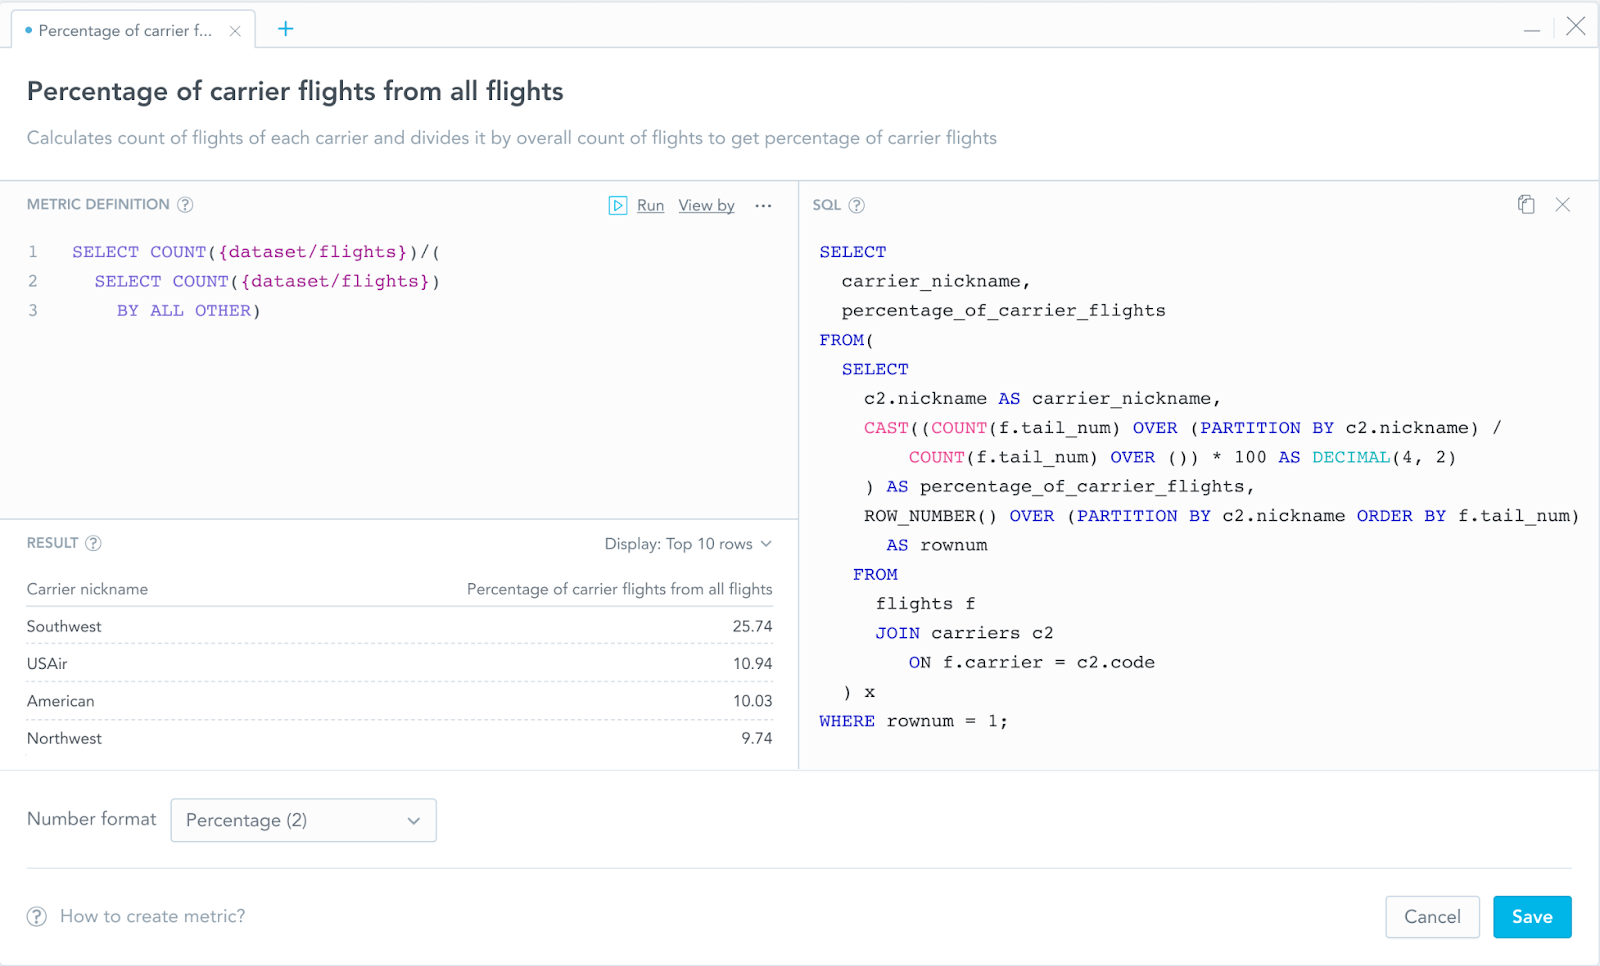The image size is (1600, 966).
Task: Open Metric Definition help tooltip
Action: point(185,205)
